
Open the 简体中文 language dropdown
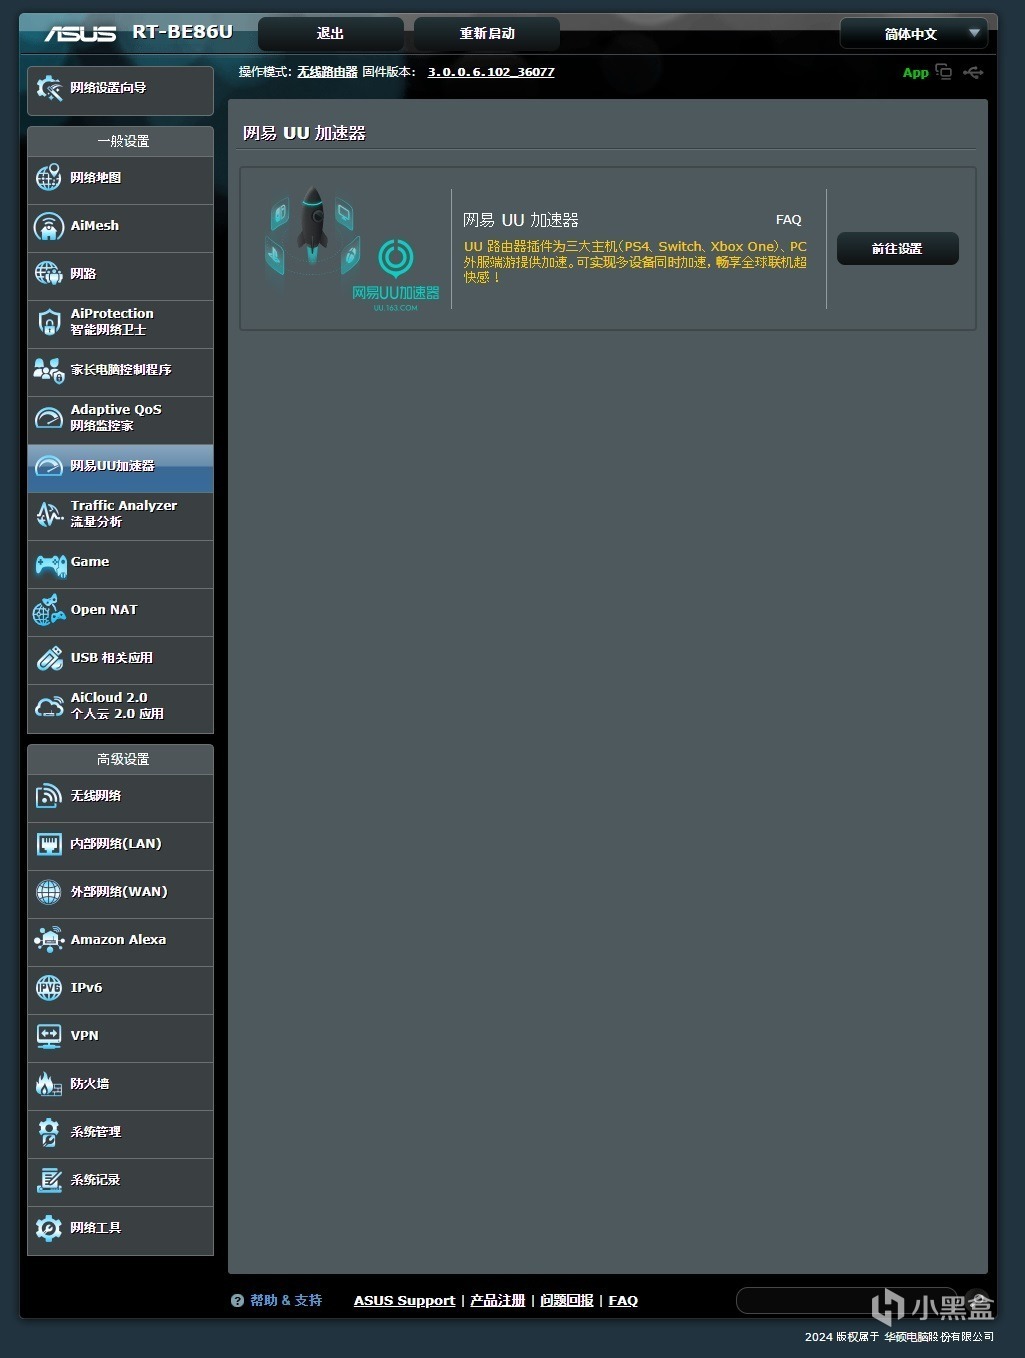914,34
